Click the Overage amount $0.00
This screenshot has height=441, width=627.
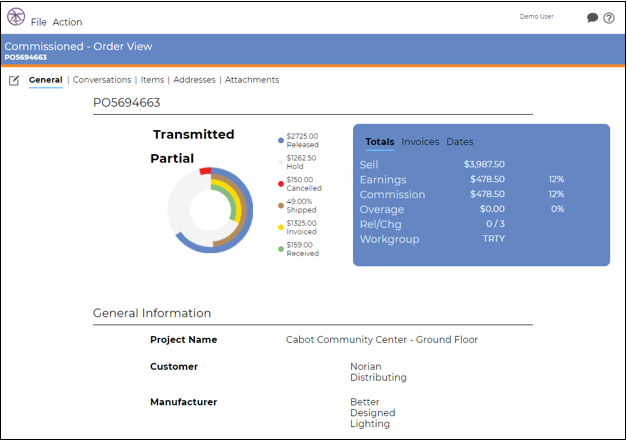pos(492,209)
